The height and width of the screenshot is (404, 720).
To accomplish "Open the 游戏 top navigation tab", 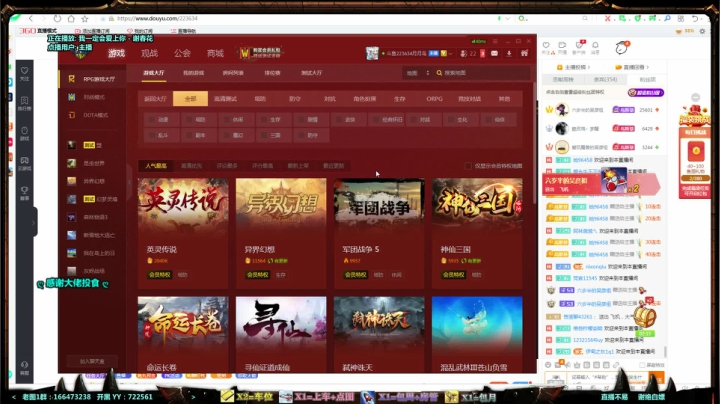I will point(116,53).
